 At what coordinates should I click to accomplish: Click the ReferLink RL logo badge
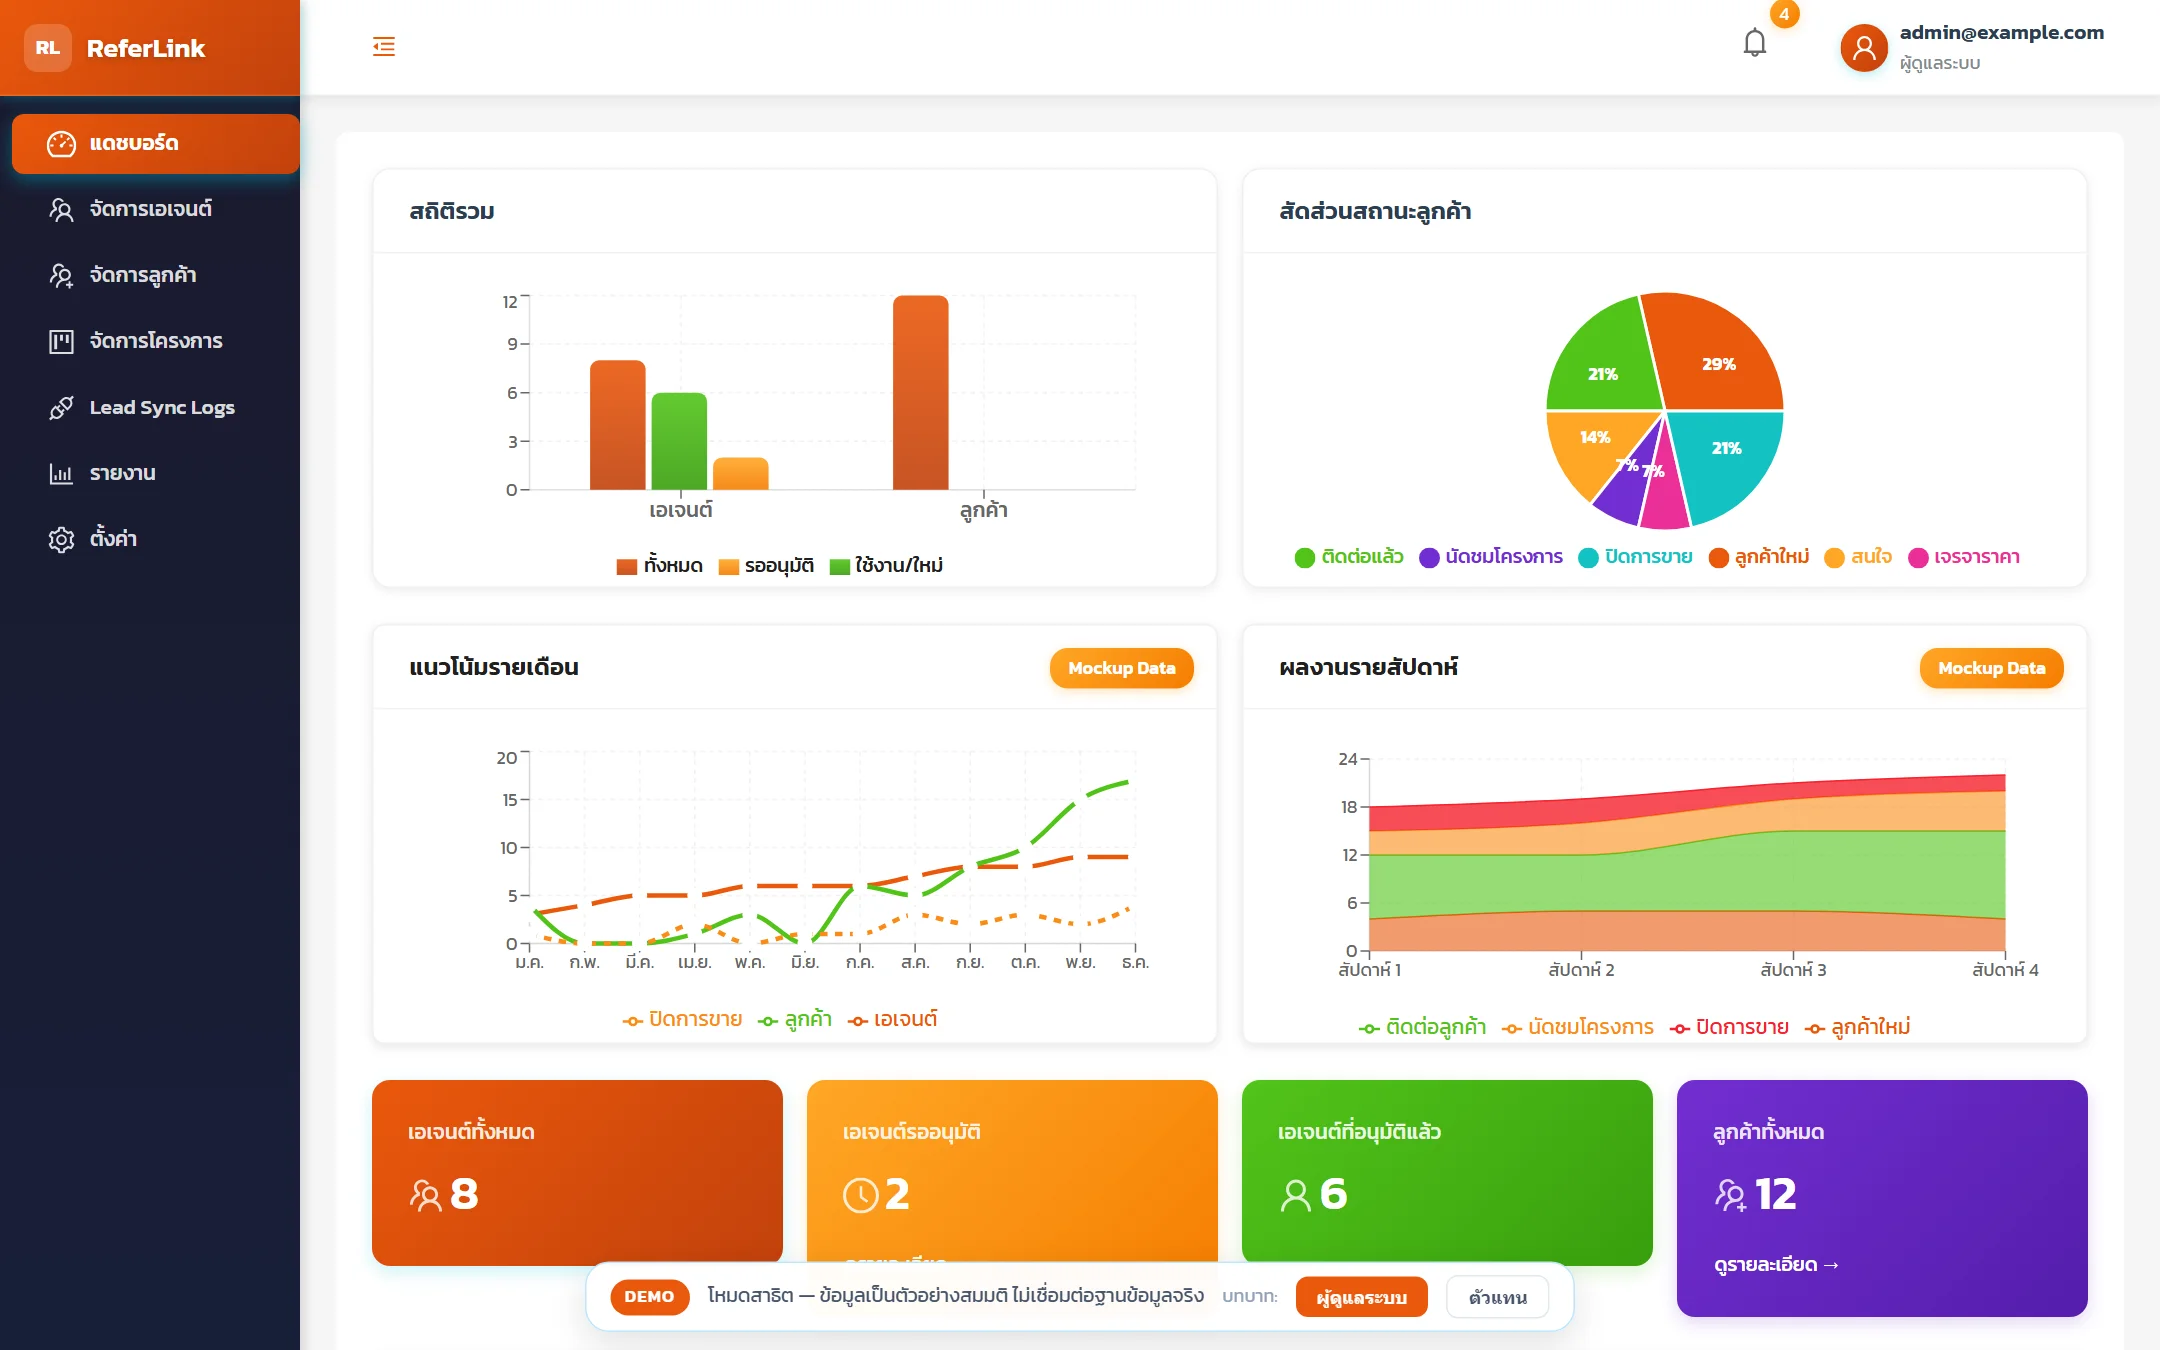click(48, 48)
